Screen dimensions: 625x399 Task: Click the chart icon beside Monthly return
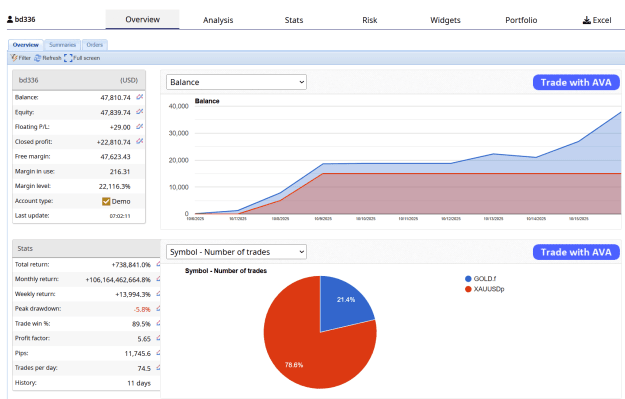pyautogui.click(x=158, y=279)
